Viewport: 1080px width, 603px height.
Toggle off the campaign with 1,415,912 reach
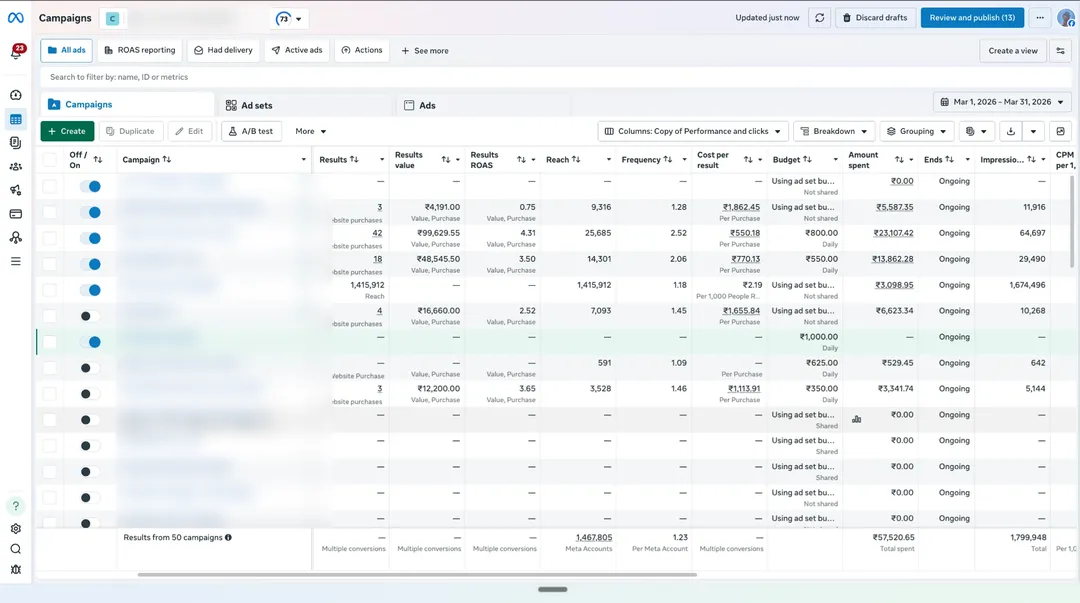[90, 290]
